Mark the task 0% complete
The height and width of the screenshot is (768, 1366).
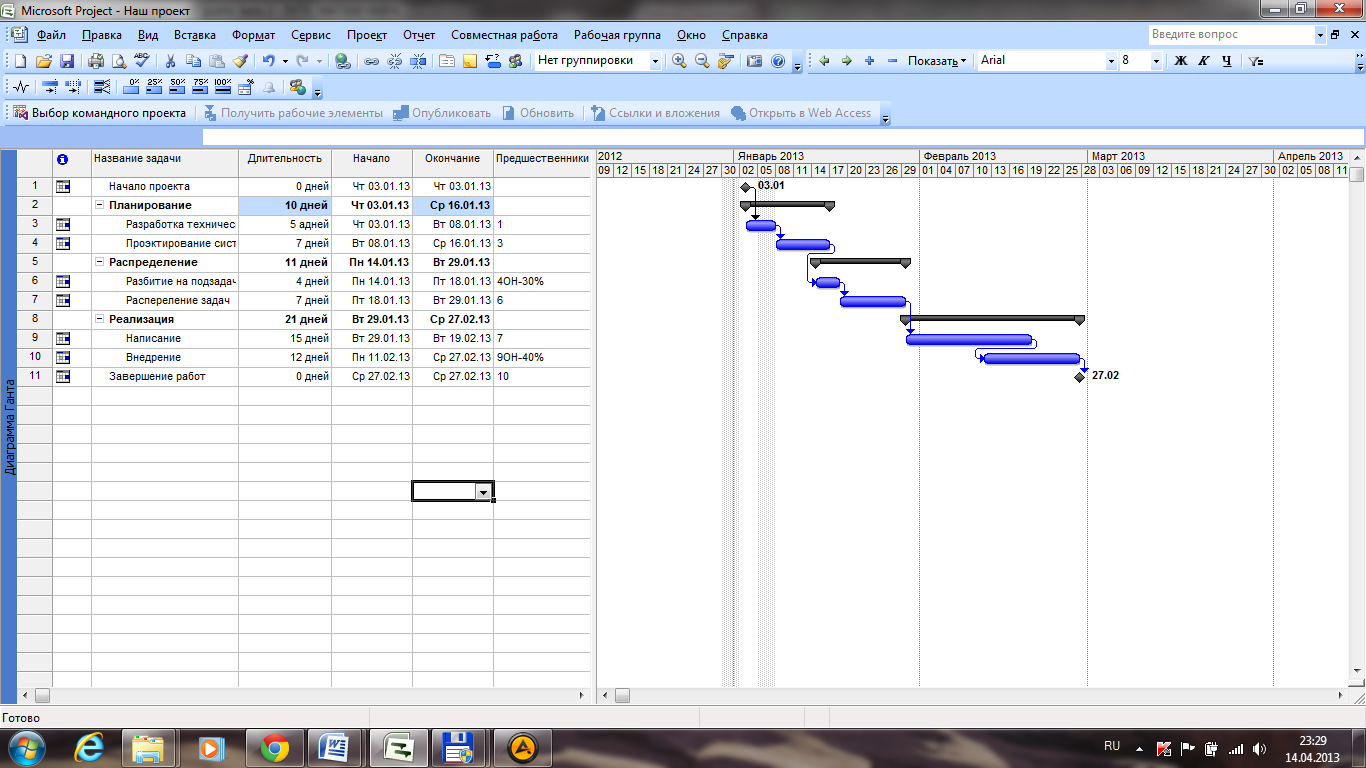[x=131, y=87]
